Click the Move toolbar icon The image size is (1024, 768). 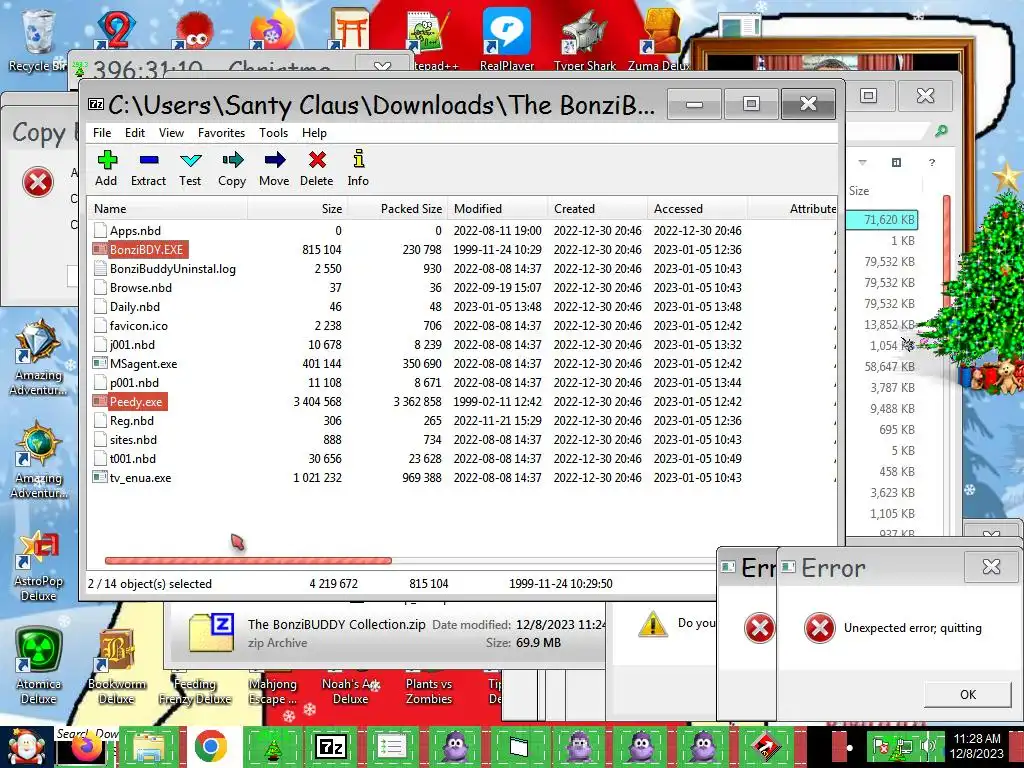(274, 168)
